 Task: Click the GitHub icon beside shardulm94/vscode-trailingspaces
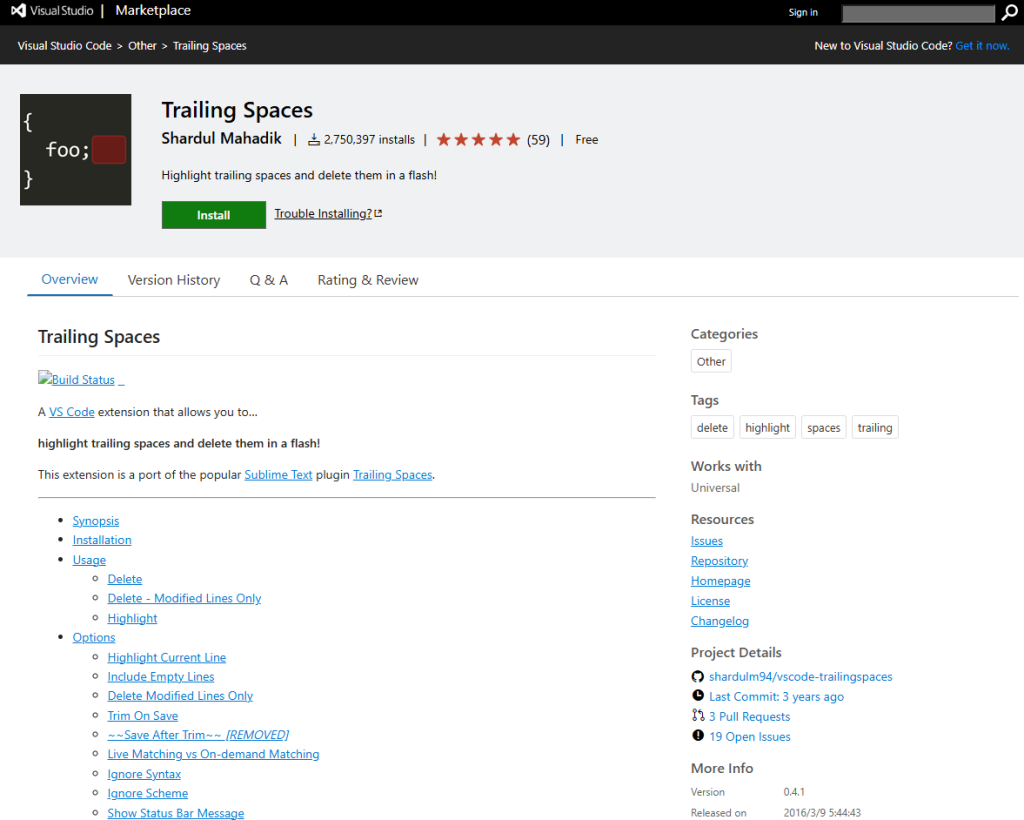(697, 676)
